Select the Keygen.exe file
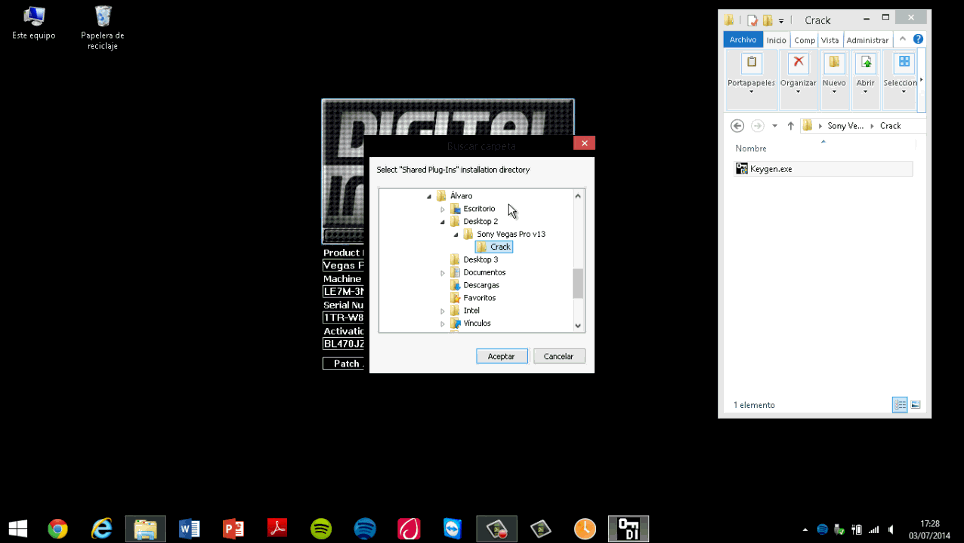This screenshot has height=543, width=964. 823,168
